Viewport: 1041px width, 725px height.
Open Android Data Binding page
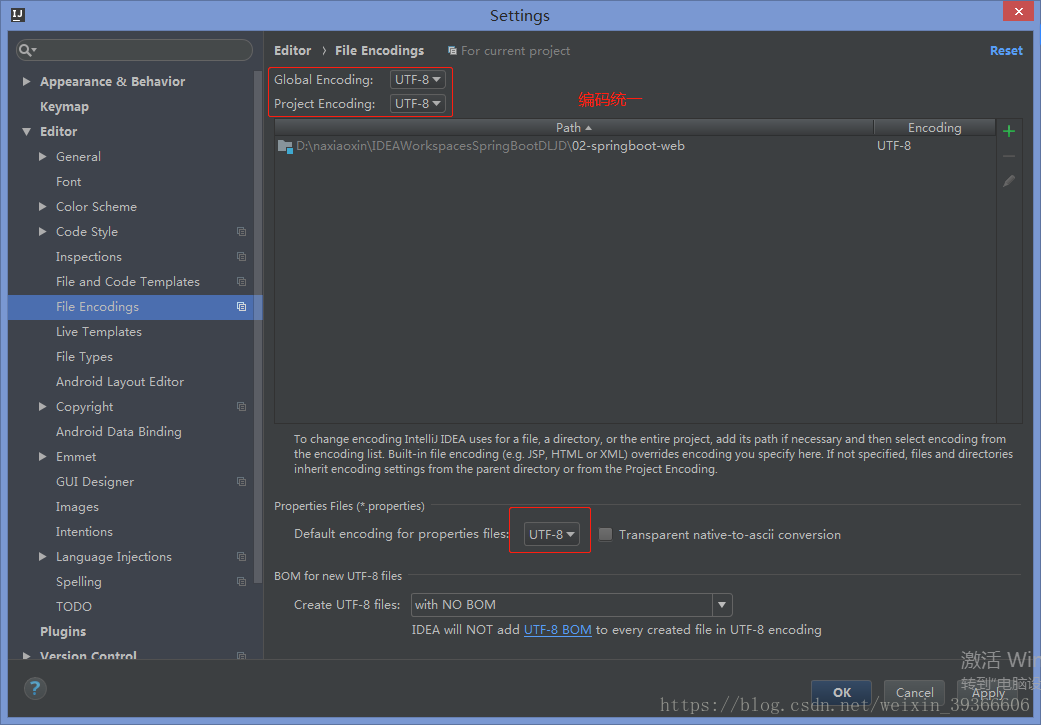point(119,432)
